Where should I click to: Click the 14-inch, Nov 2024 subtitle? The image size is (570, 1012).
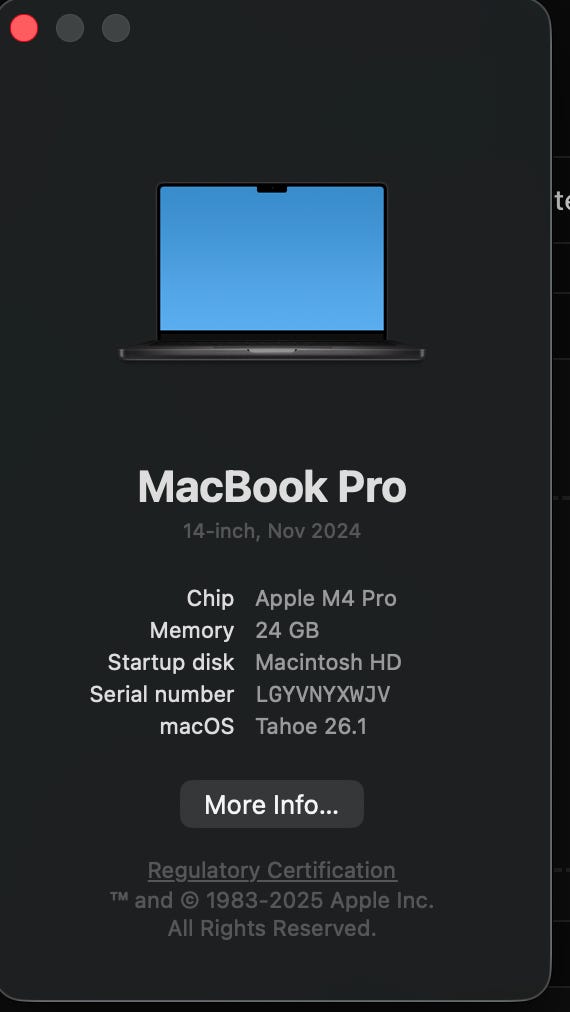point(272,531)
